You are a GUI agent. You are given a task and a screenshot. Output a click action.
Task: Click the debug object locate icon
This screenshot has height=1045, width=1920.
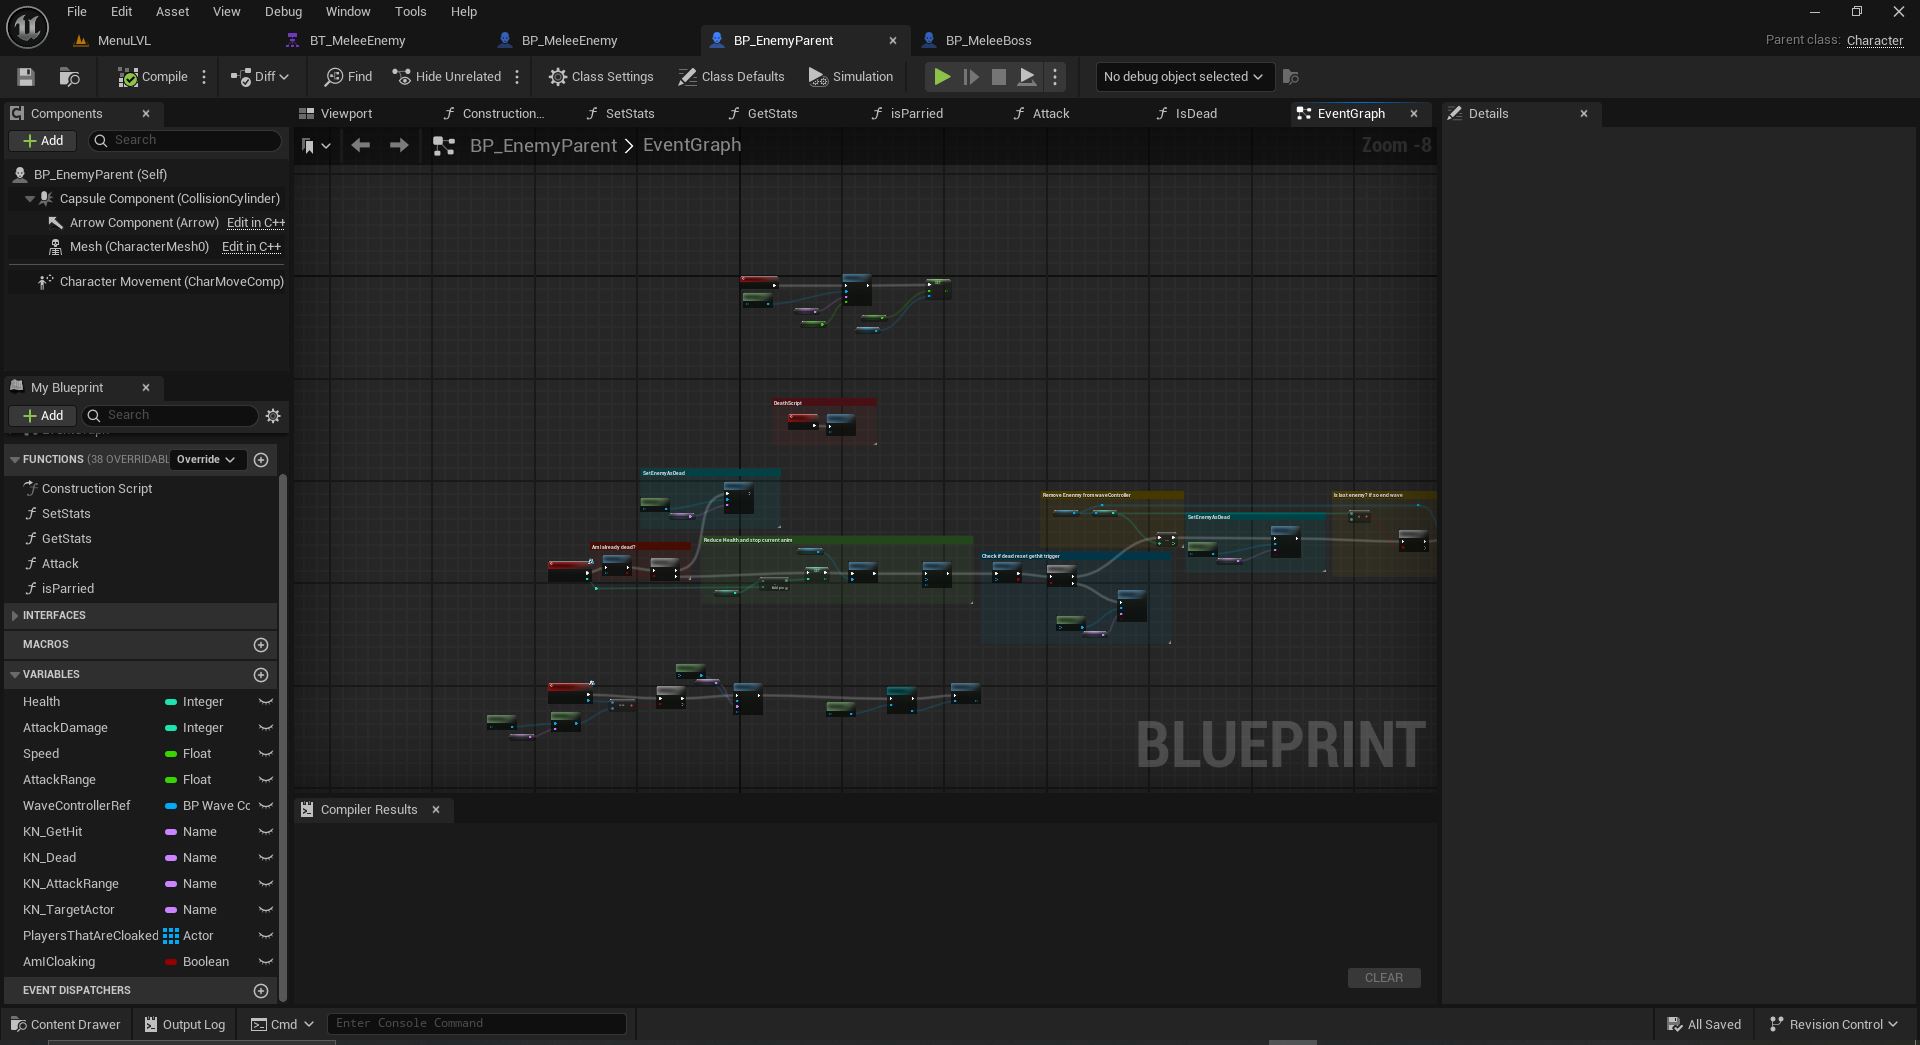pos(1291,77)
